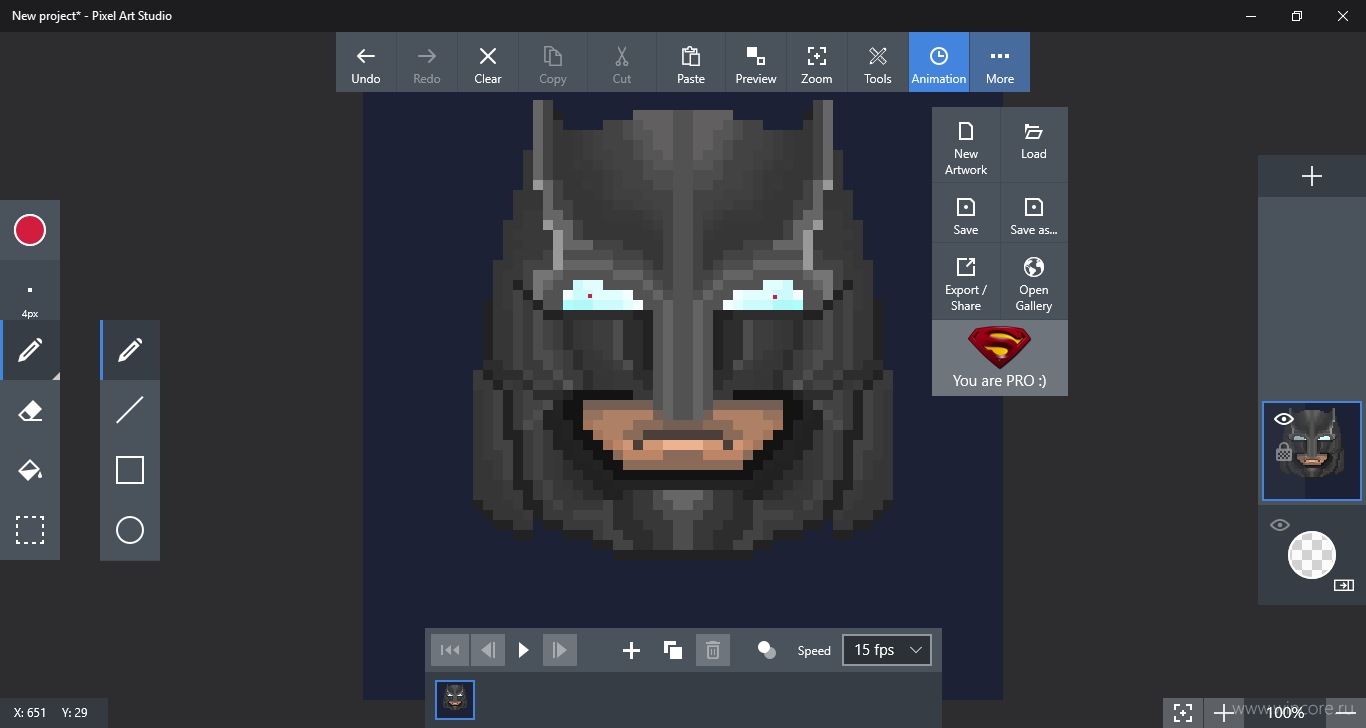Step to the next animation frame
The height and width of the screenshot is (728, 1366).
coord(560,650)
